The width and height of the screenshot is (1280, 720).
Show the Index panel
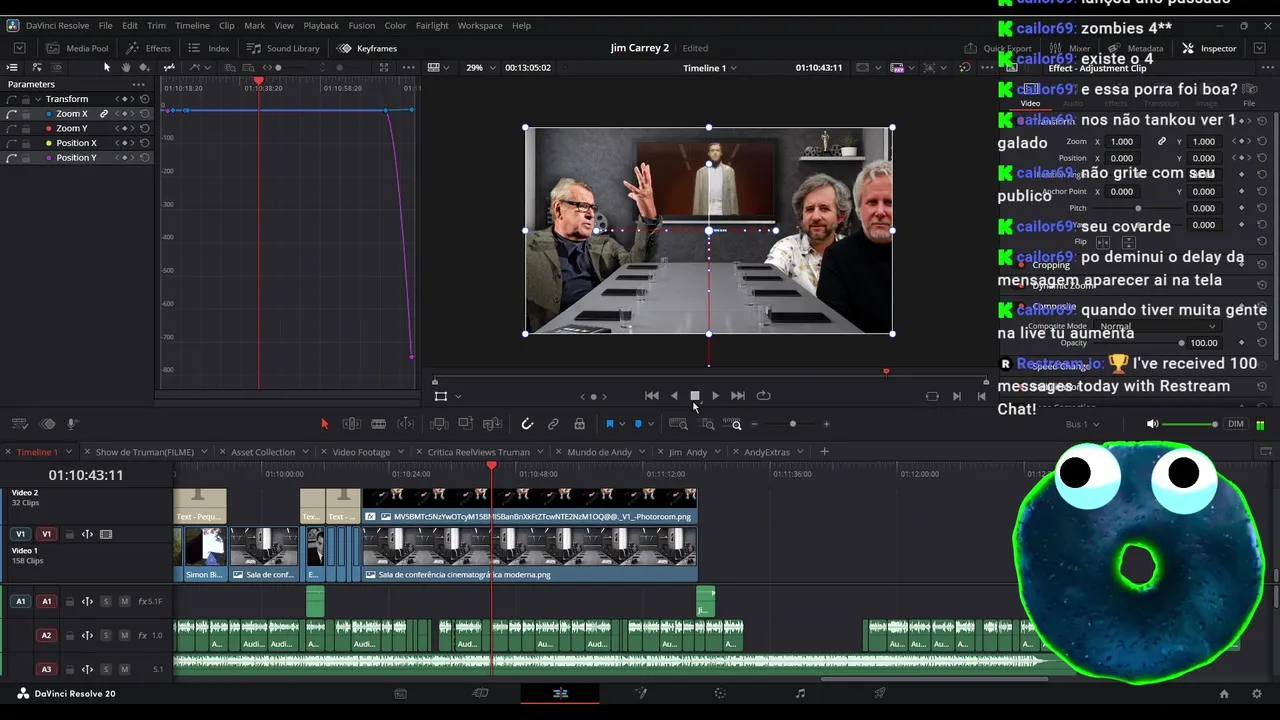click(209, 48)
